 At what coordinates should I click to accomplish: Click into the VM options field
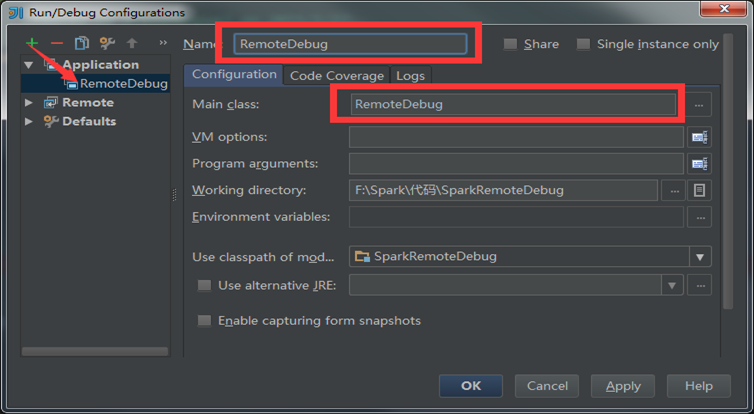click(516, 138)
